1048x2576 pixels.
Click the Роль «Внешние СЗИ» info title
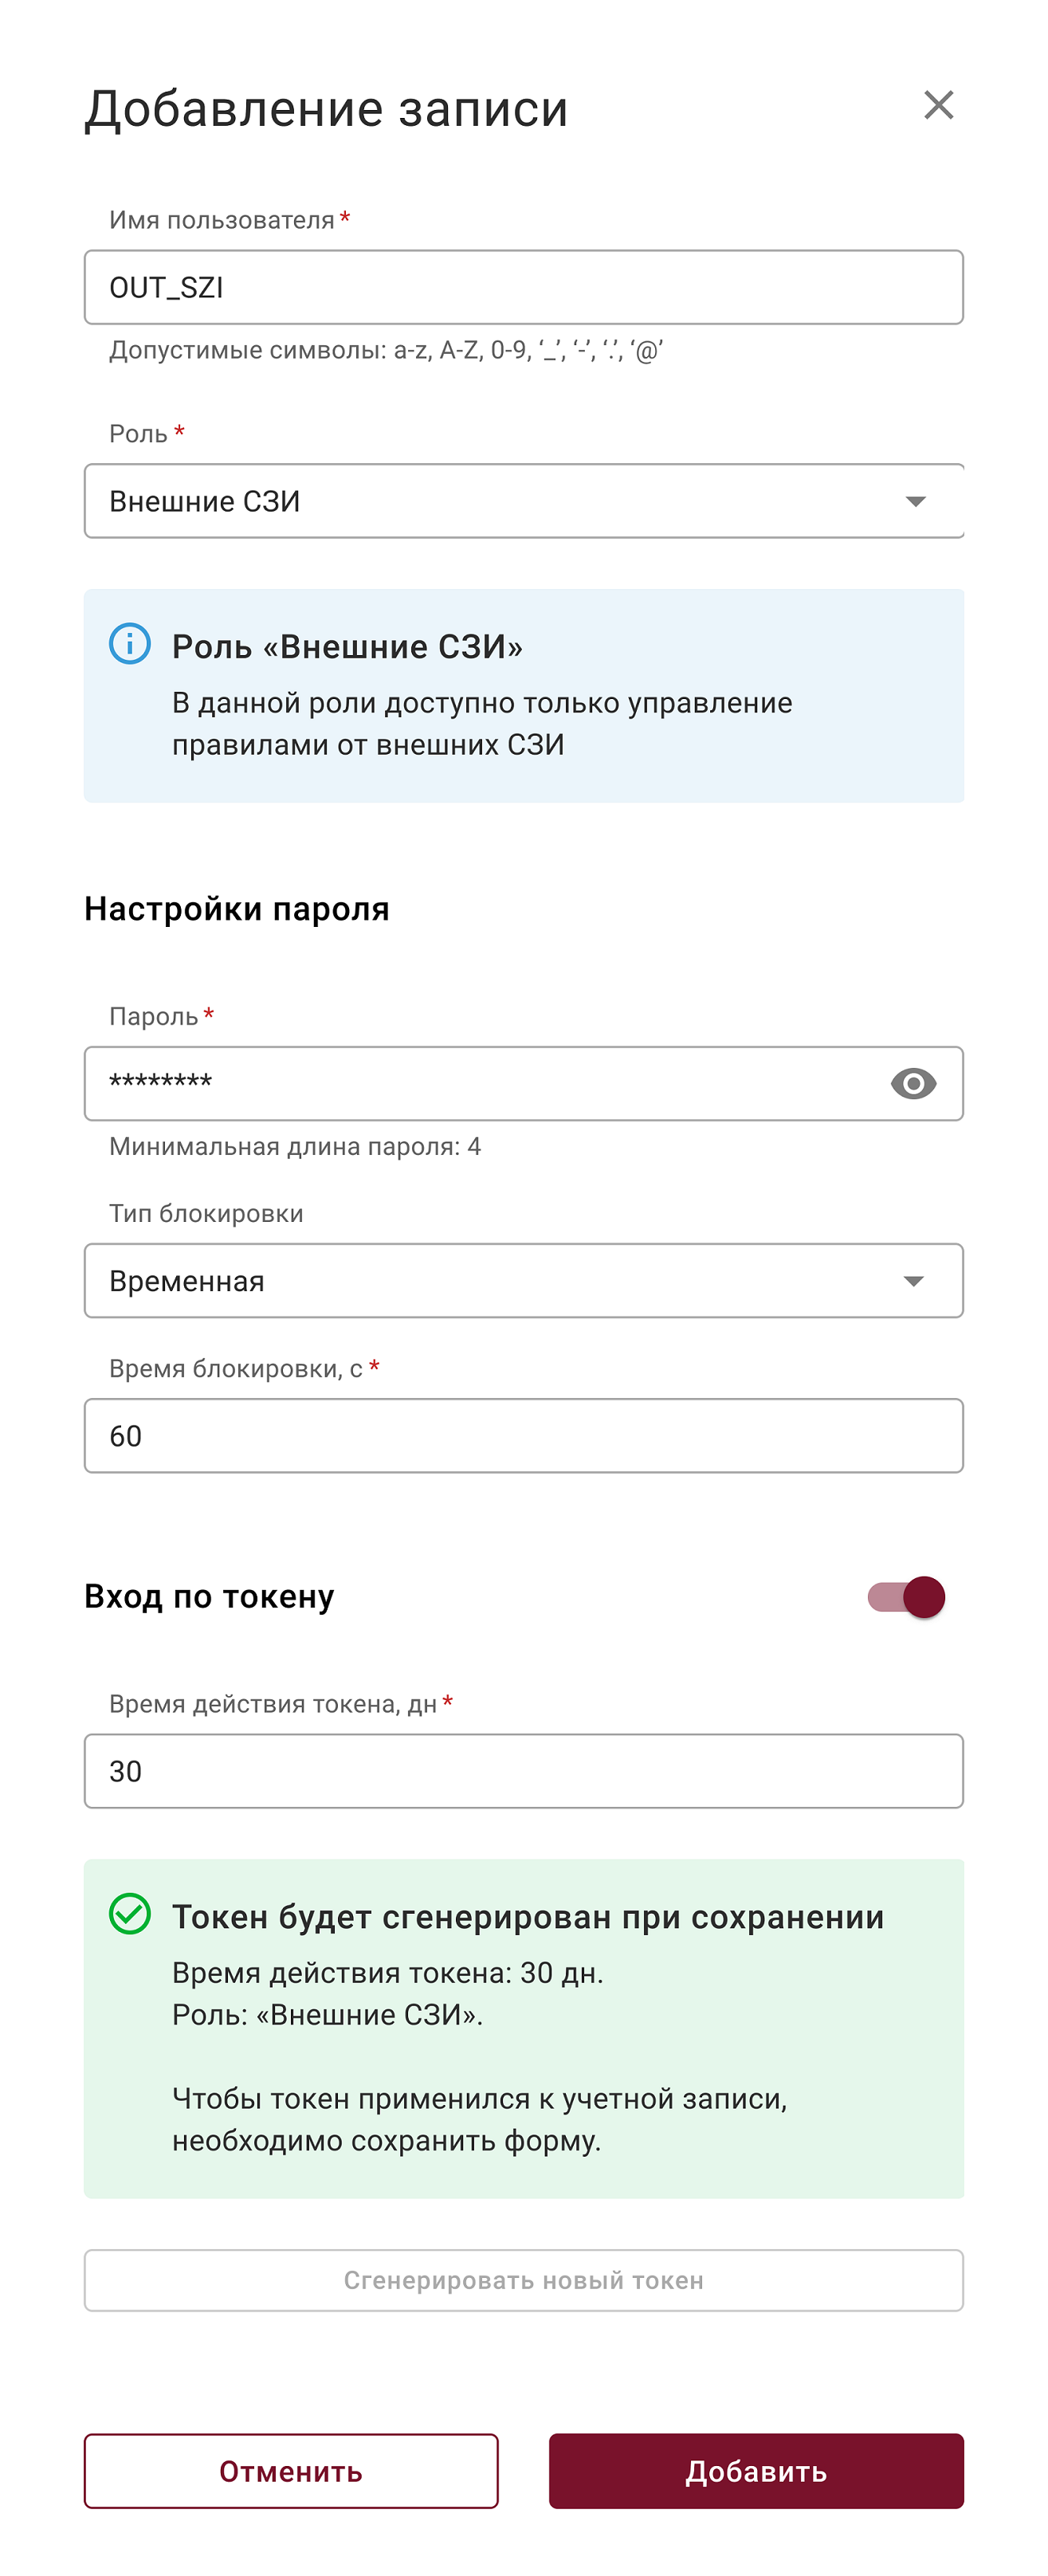click(x=347, y=647)
